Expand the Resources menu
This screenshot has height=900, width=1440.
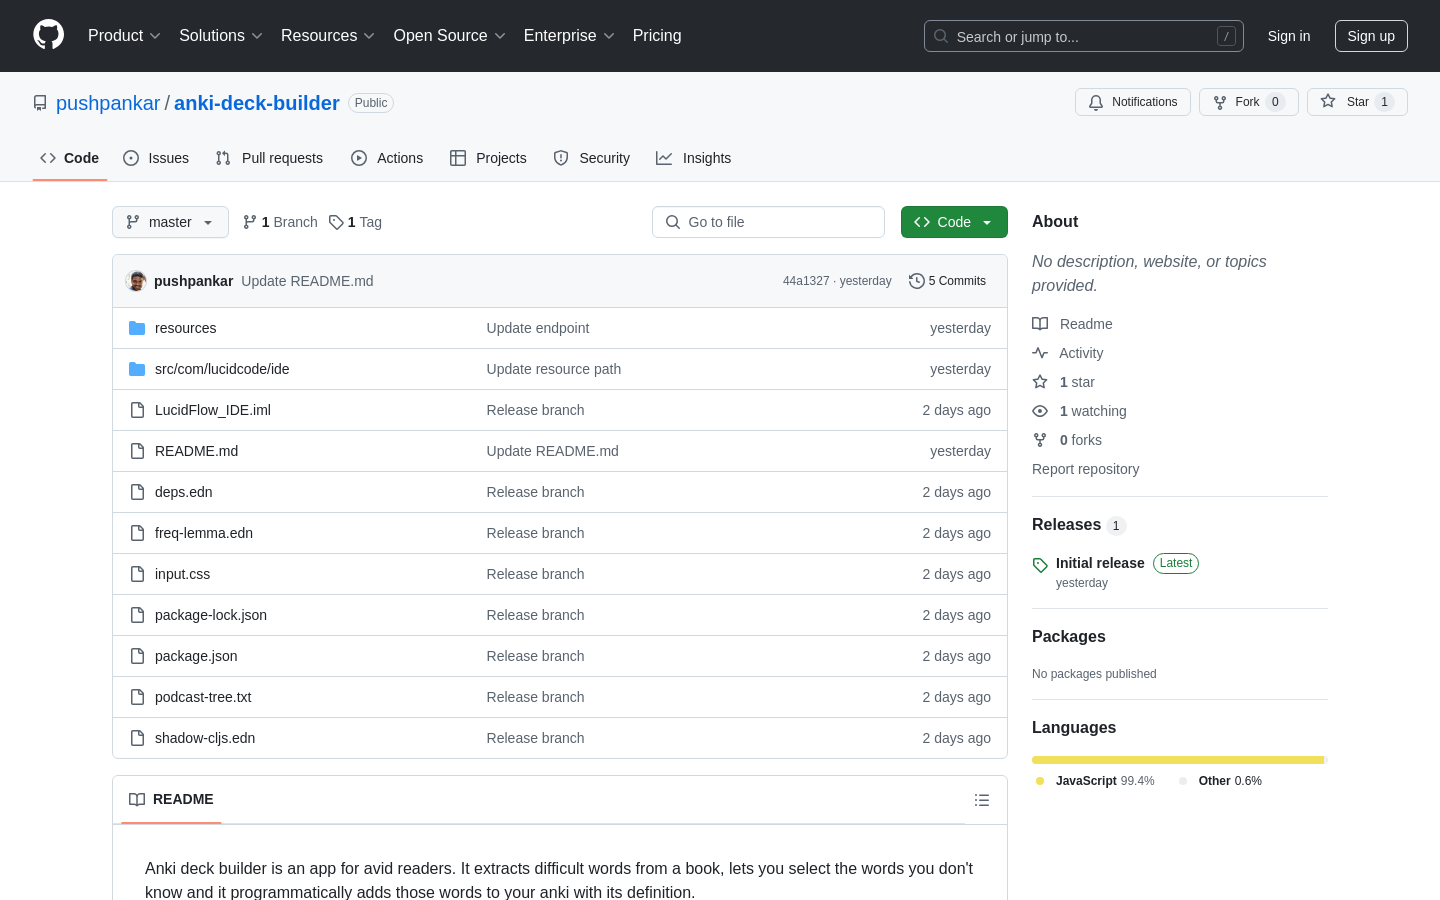tap(328, 35)
